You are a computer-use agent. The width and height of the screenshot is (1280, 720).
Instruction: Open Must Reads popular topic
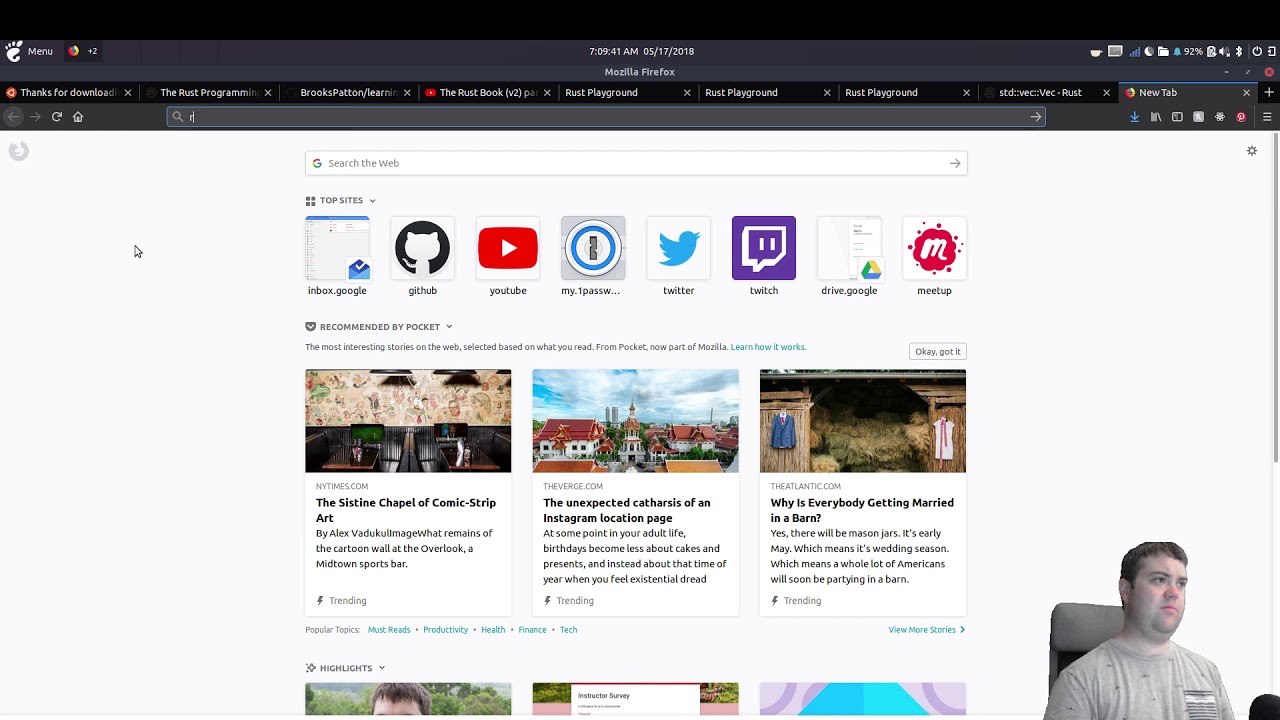click(x=389, y=630)
